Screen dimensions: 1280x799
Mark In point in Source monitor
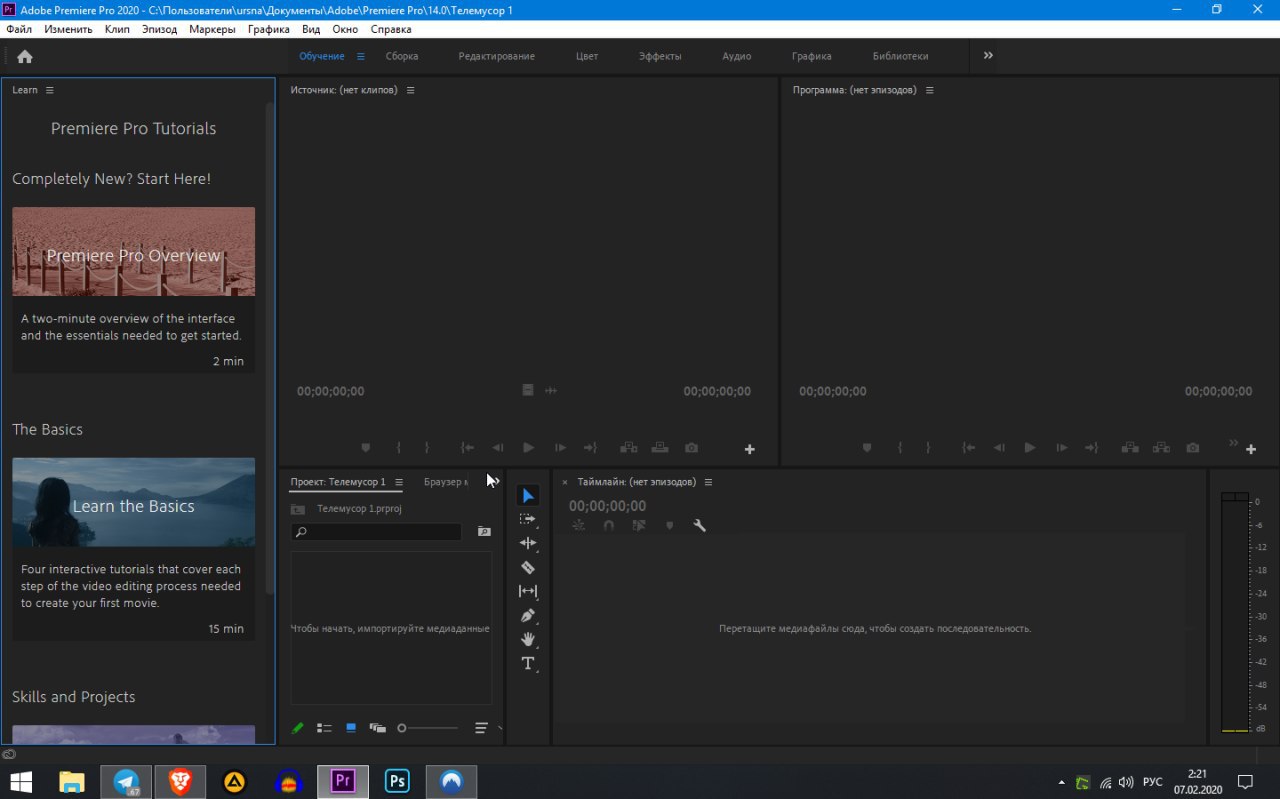pyautogui.click(x=398, y=448)
